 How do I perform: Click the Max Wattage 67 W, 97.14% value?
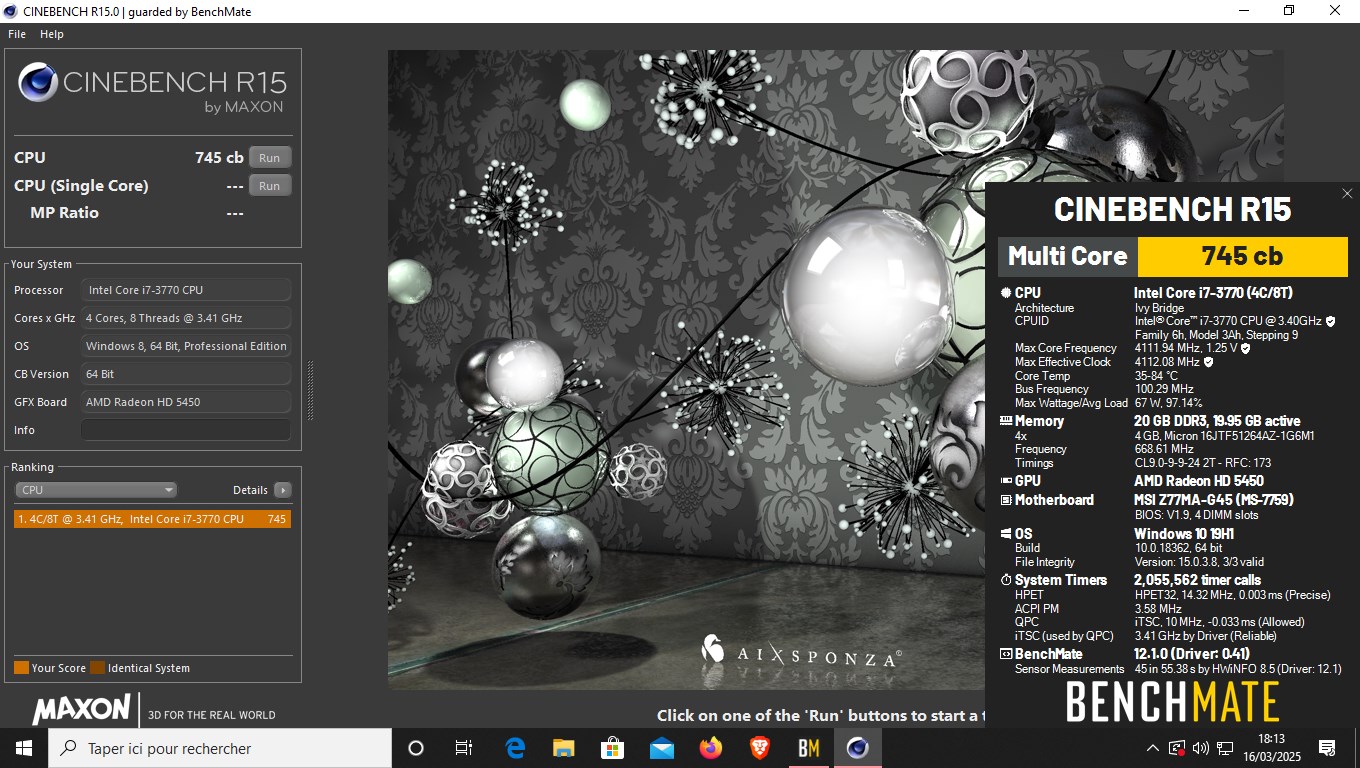point(1168,403)
